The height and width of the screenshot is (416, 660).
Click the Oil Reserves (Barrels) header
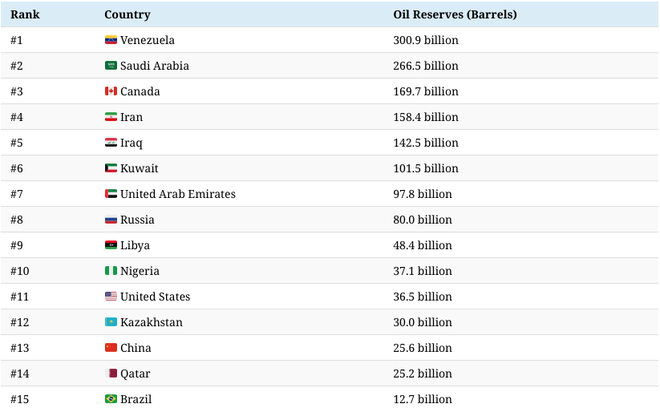point(455,15)
